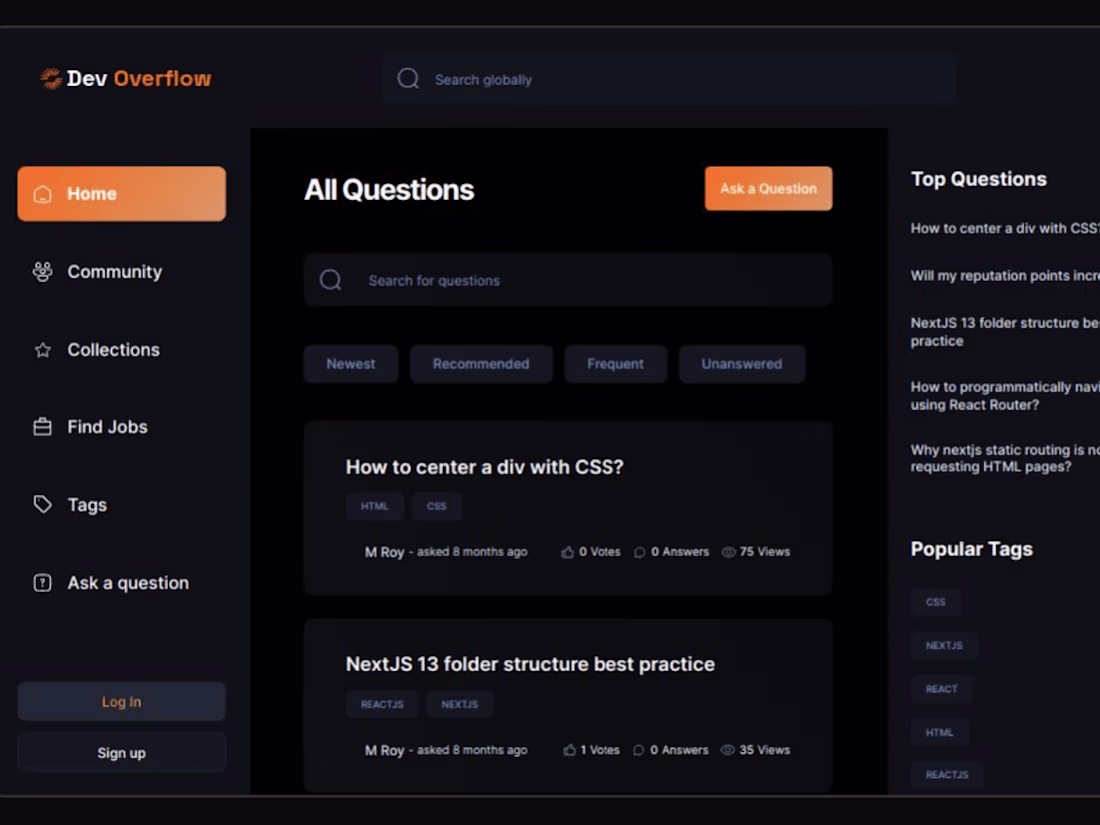Screen dimensions: 1100x825
Task: Select the Tags label icon
Action: (41, 505)
